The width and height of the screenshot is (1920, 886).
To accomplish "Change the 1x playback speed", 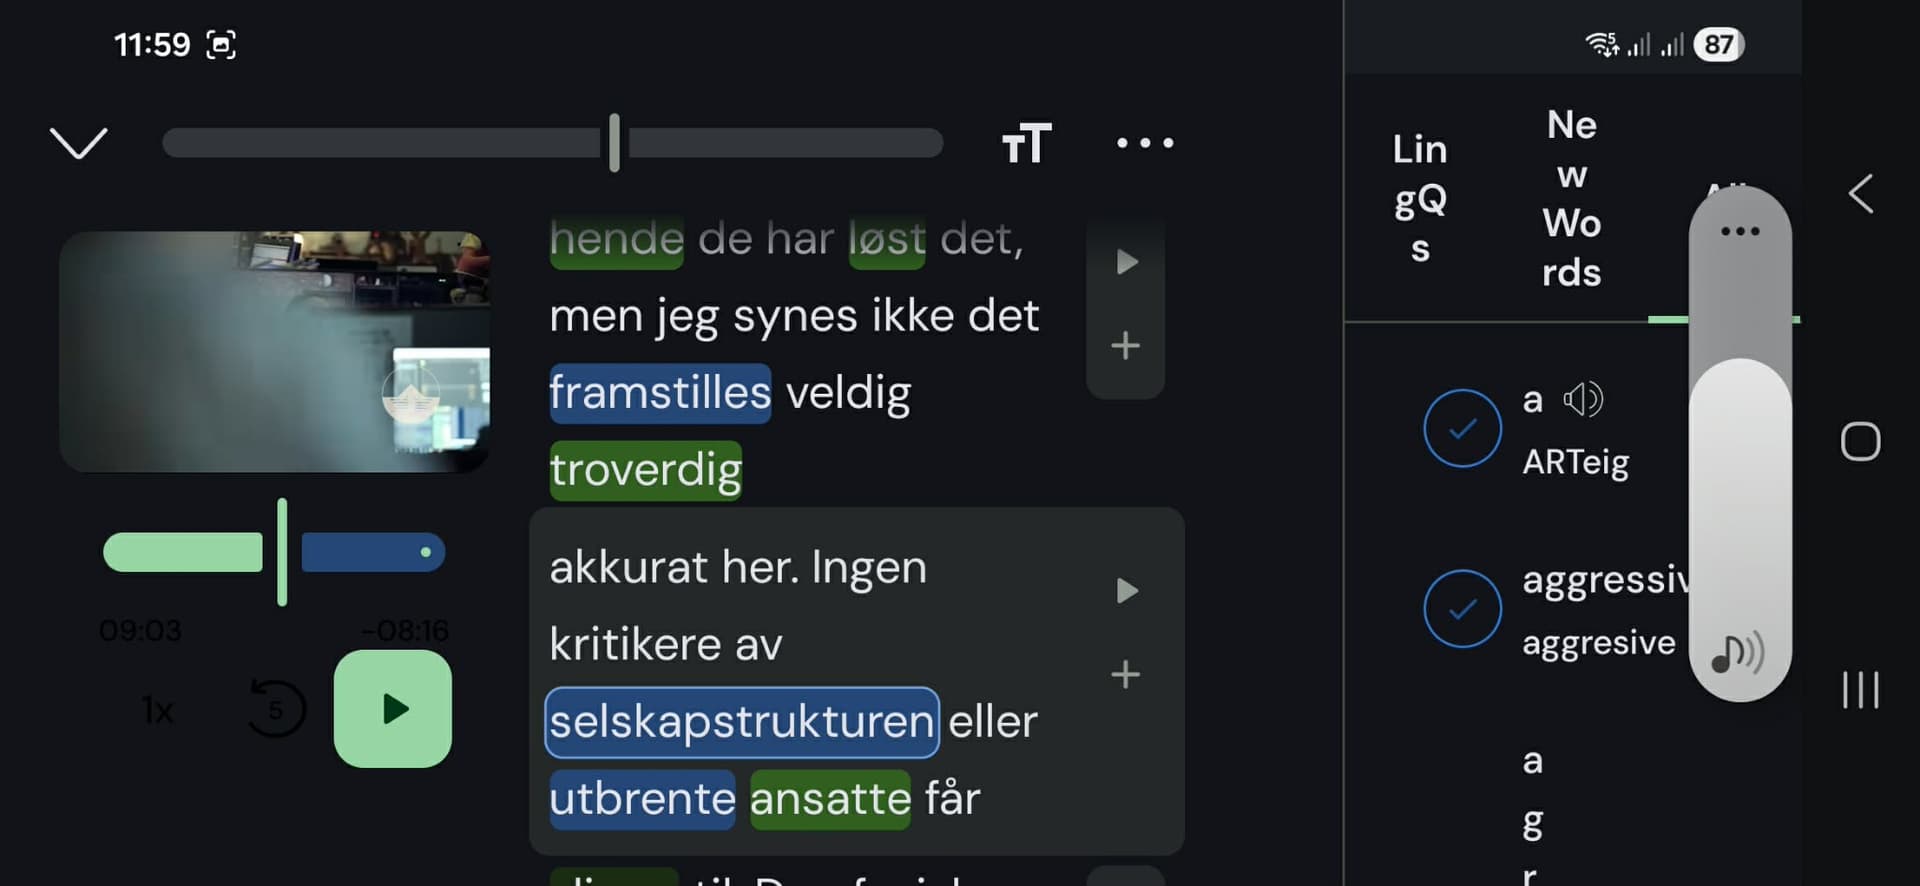I will [x=157, y=710].
